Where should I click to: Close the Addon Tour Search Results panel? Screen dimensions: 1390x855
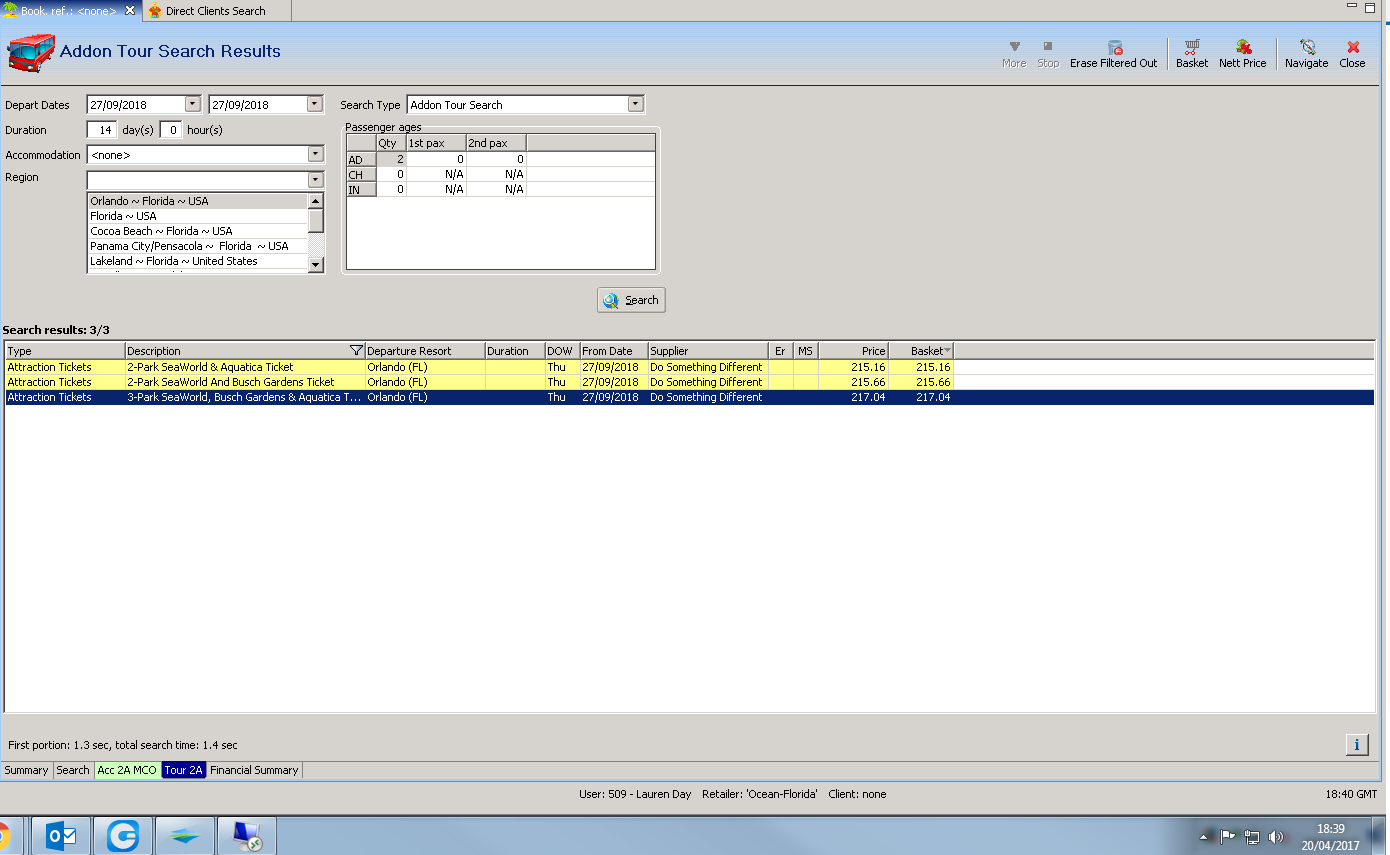(x=1352, y=54)
